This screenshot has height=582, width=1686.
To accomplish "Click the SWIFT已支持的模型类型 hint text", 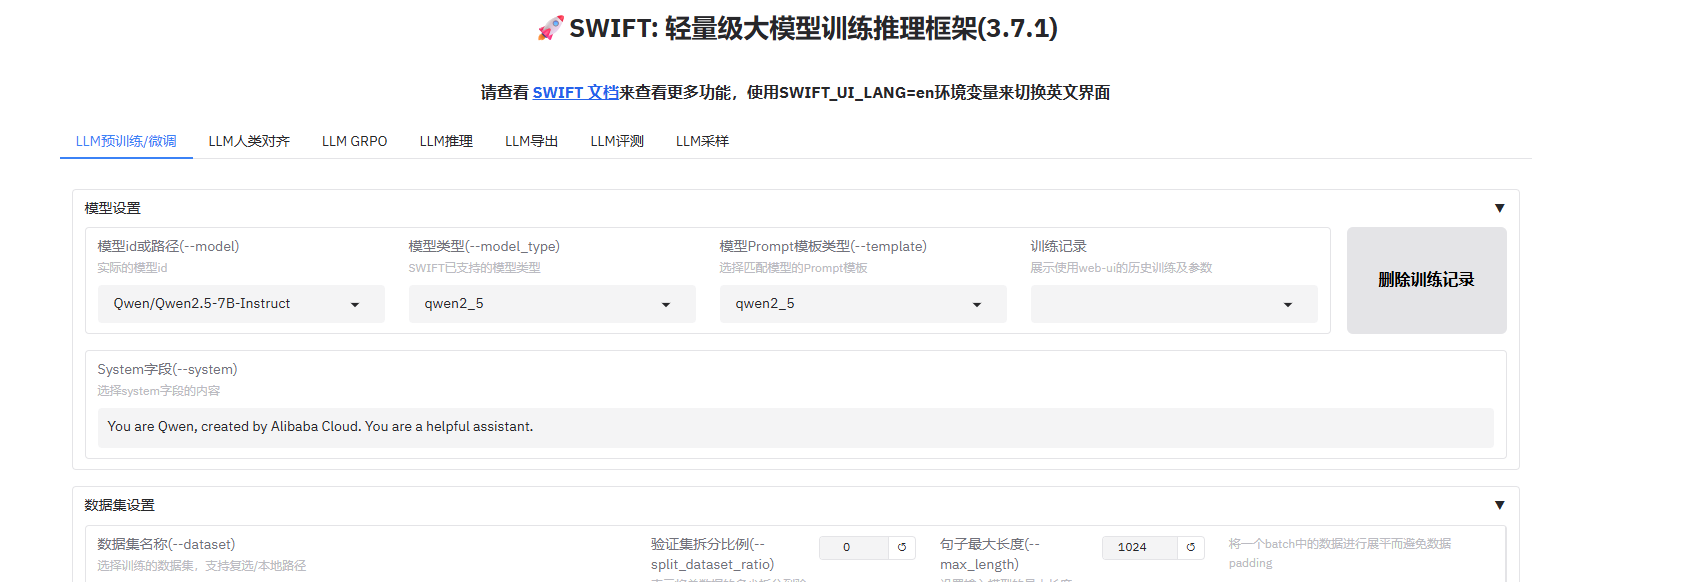I will click(x=474, y=268).
